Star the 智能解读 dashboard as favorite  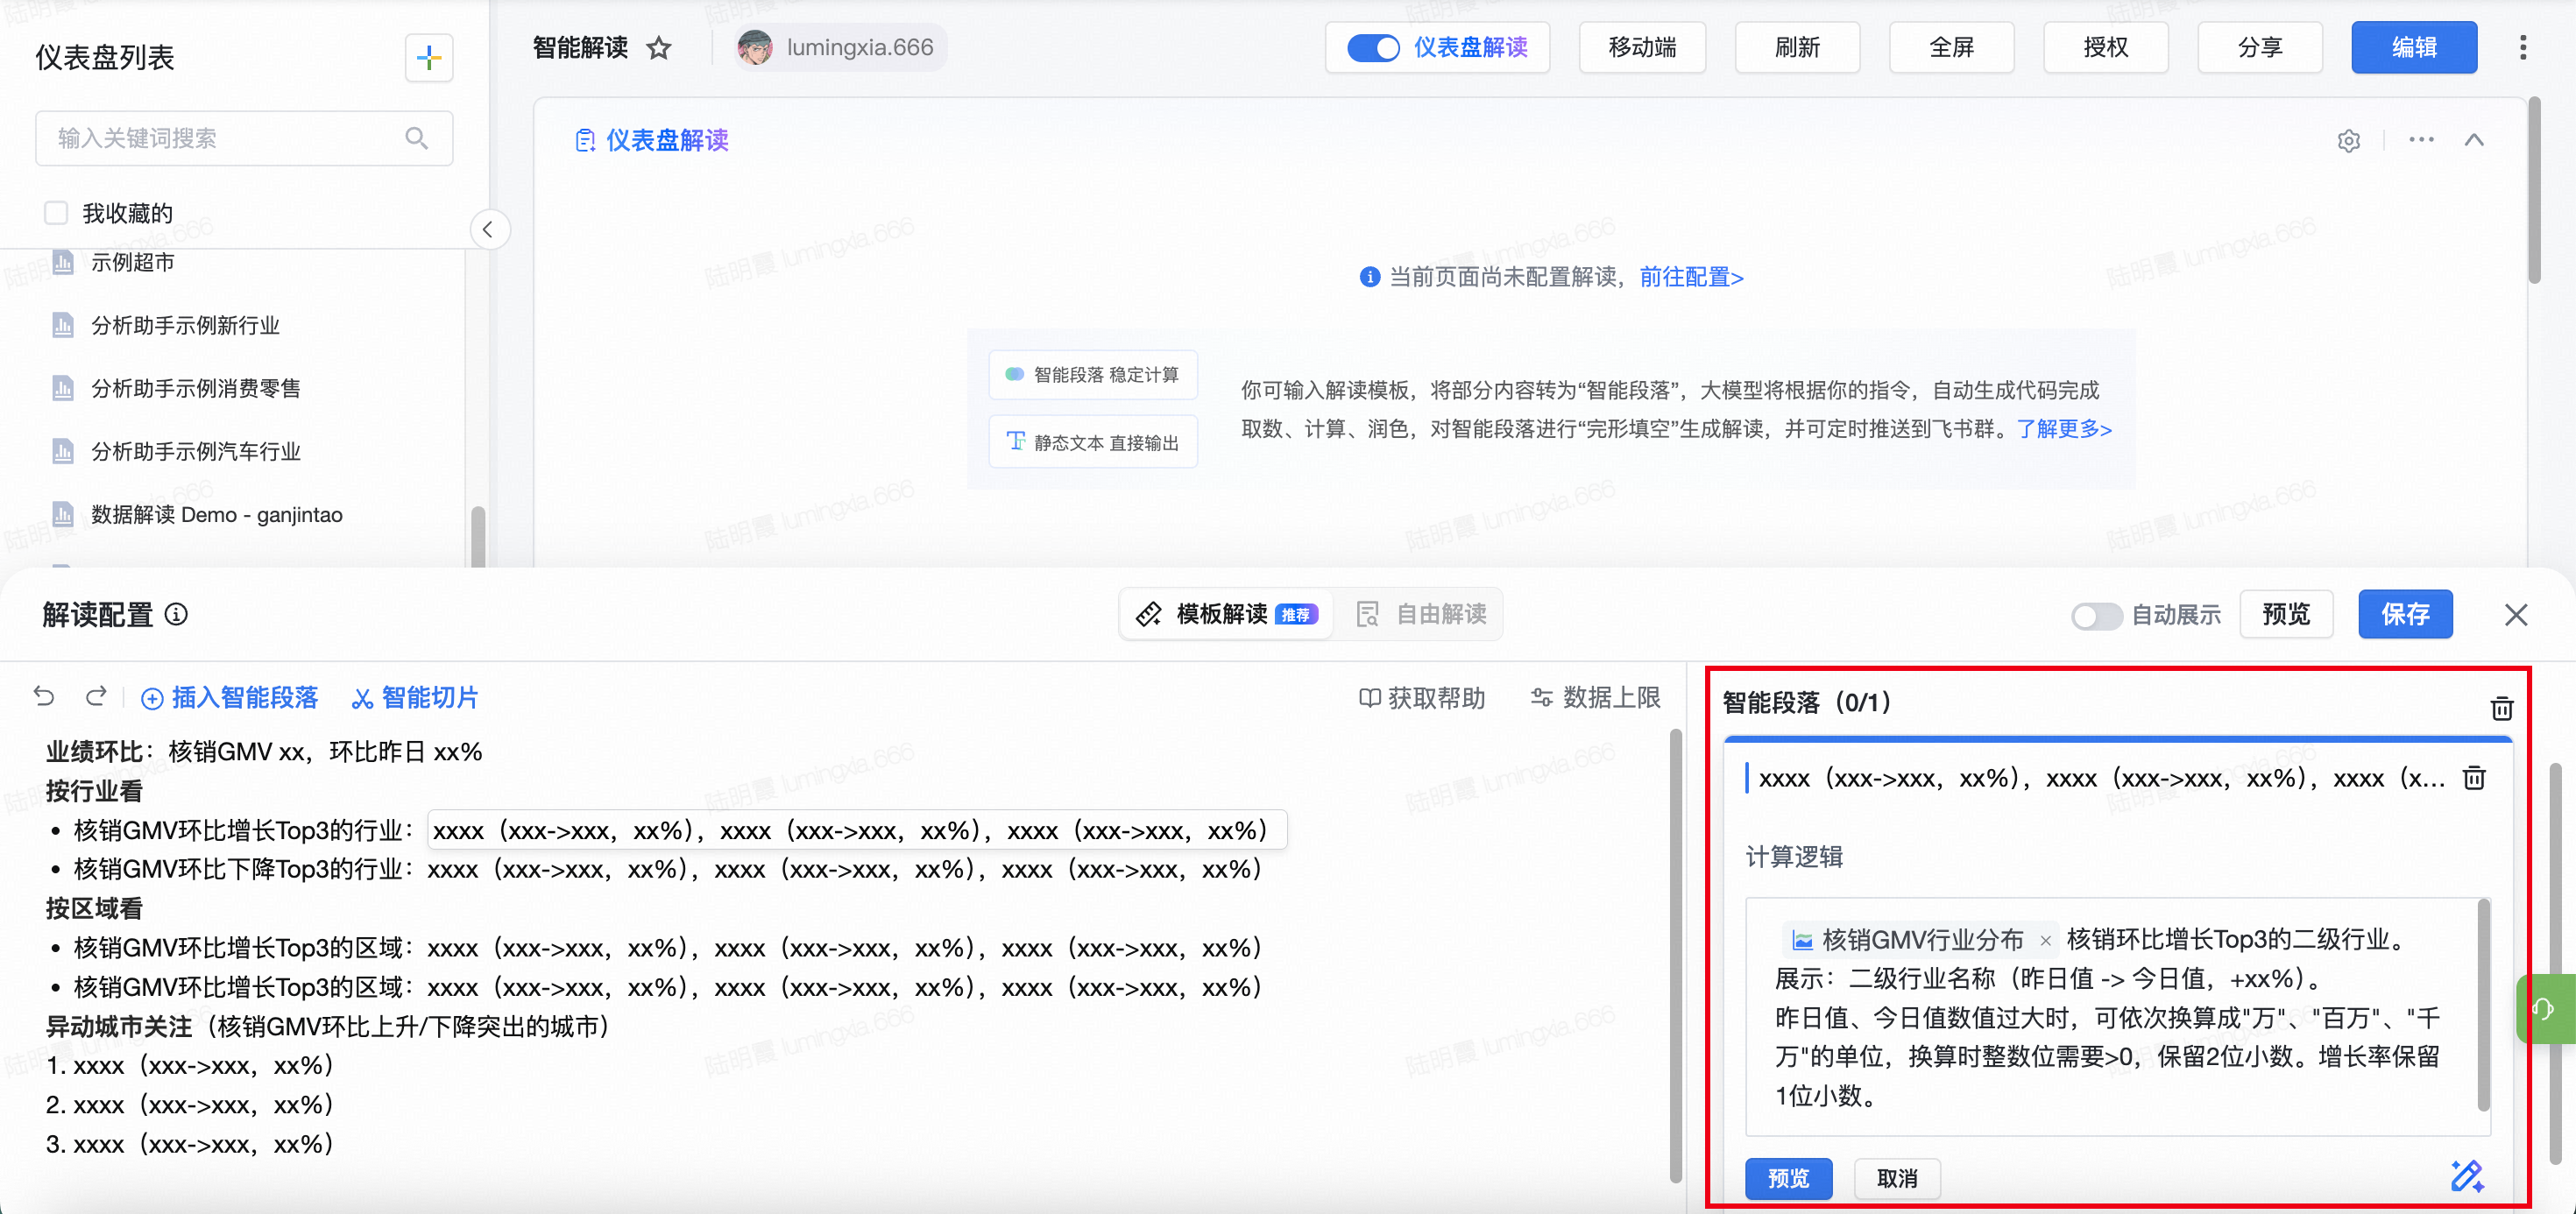tap(659, 48)
